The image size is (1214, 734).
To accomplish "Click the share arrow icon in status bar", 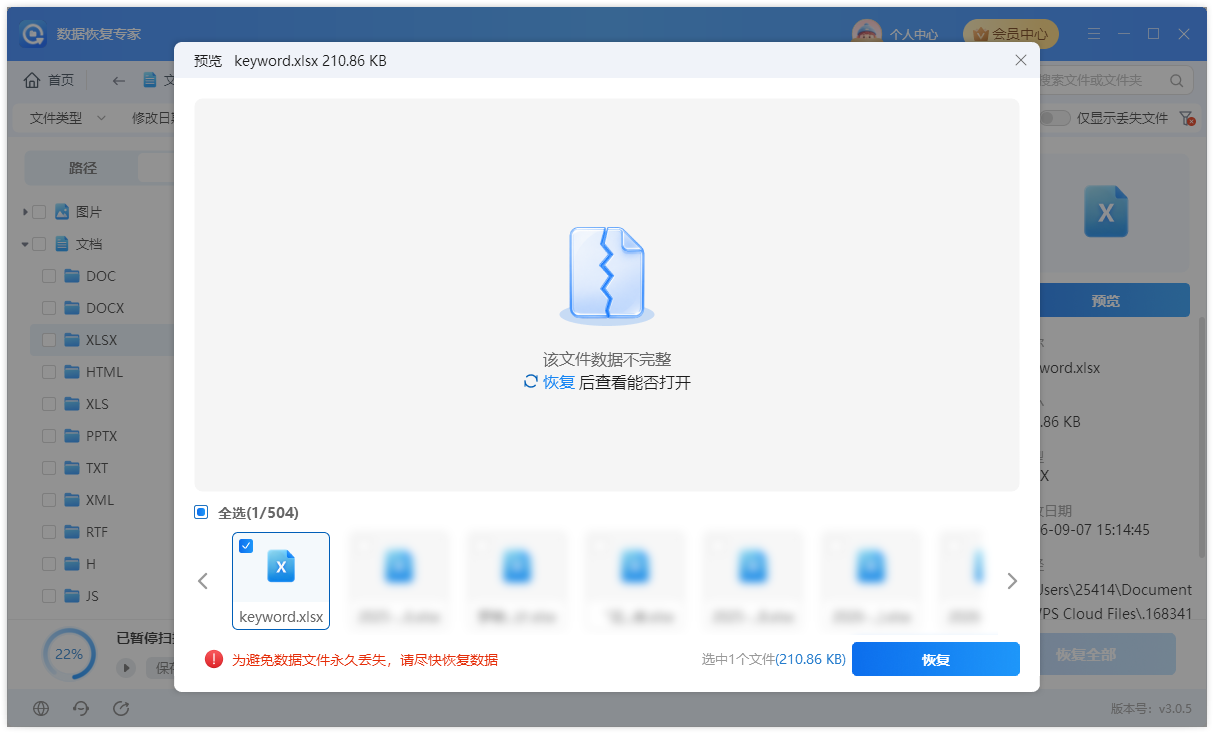I will [x=121, y=708].
